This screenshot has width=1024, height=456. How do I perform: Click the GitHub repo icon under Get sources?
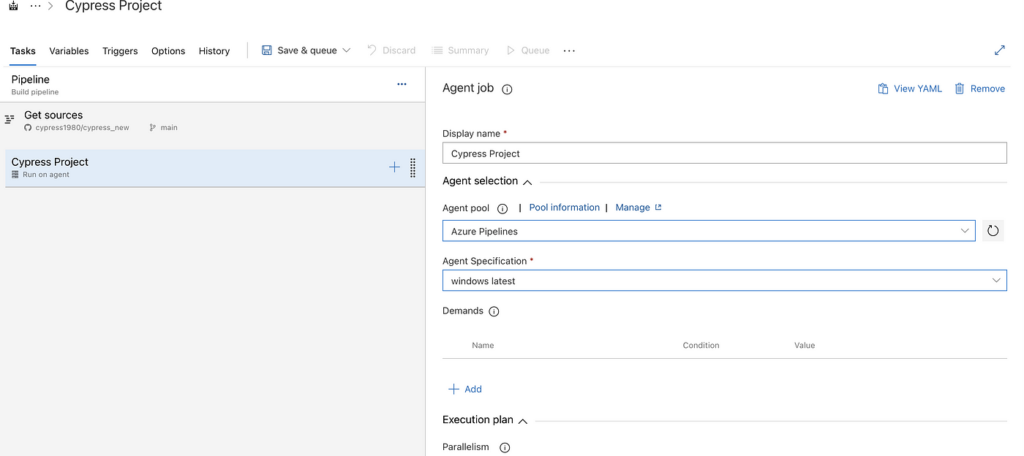point(27,128)
